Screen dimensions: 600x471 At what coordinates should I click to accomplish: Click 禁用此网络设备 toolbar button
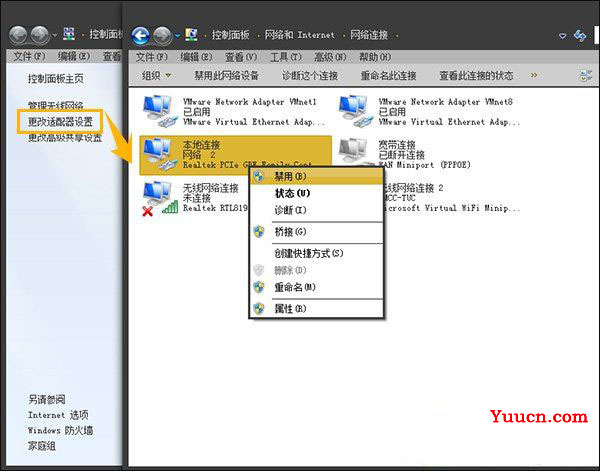click(227, 75)
